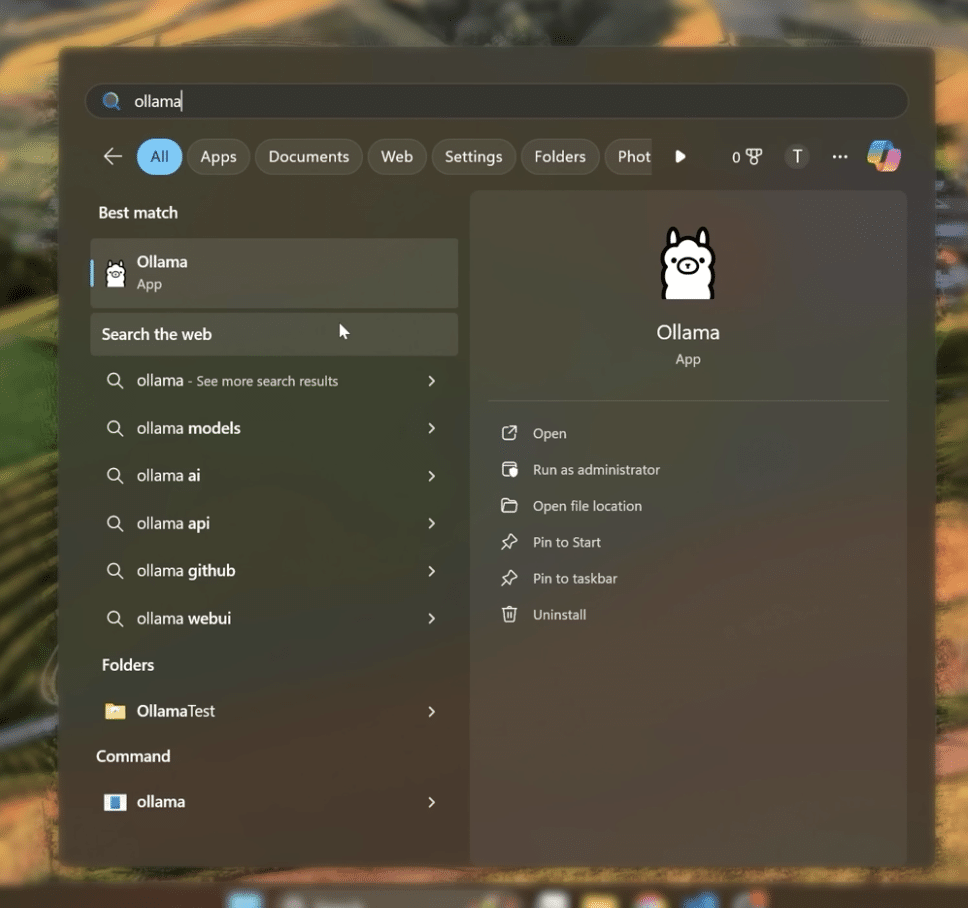Switch to the Folders filter tab
Image resolution: width=968 pixels, height=908 pixels.
[560, 157]
